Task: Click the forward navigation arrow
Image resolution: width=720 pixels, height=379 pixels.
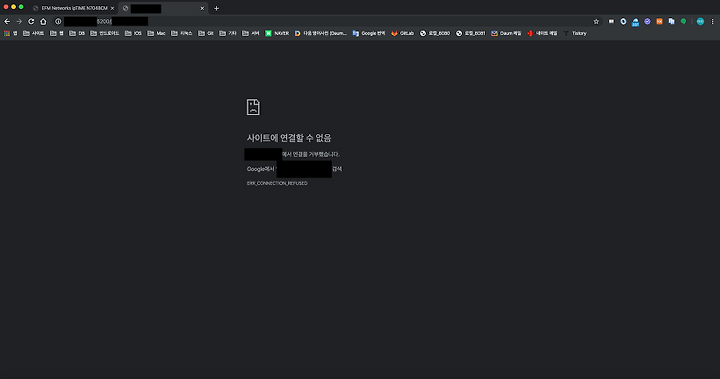Action: tap(19, 21)
